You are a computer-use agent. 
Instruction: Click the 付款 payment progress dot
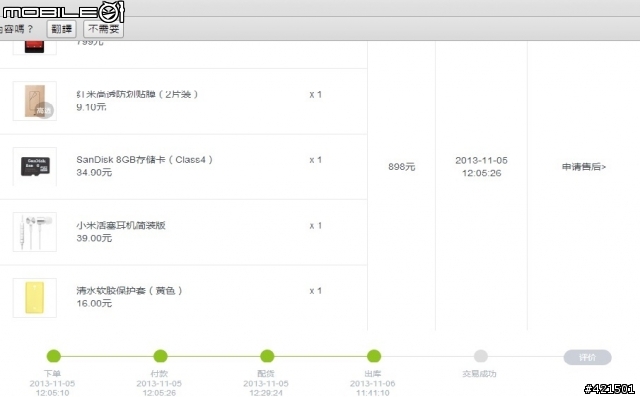[x=160, y=356]
